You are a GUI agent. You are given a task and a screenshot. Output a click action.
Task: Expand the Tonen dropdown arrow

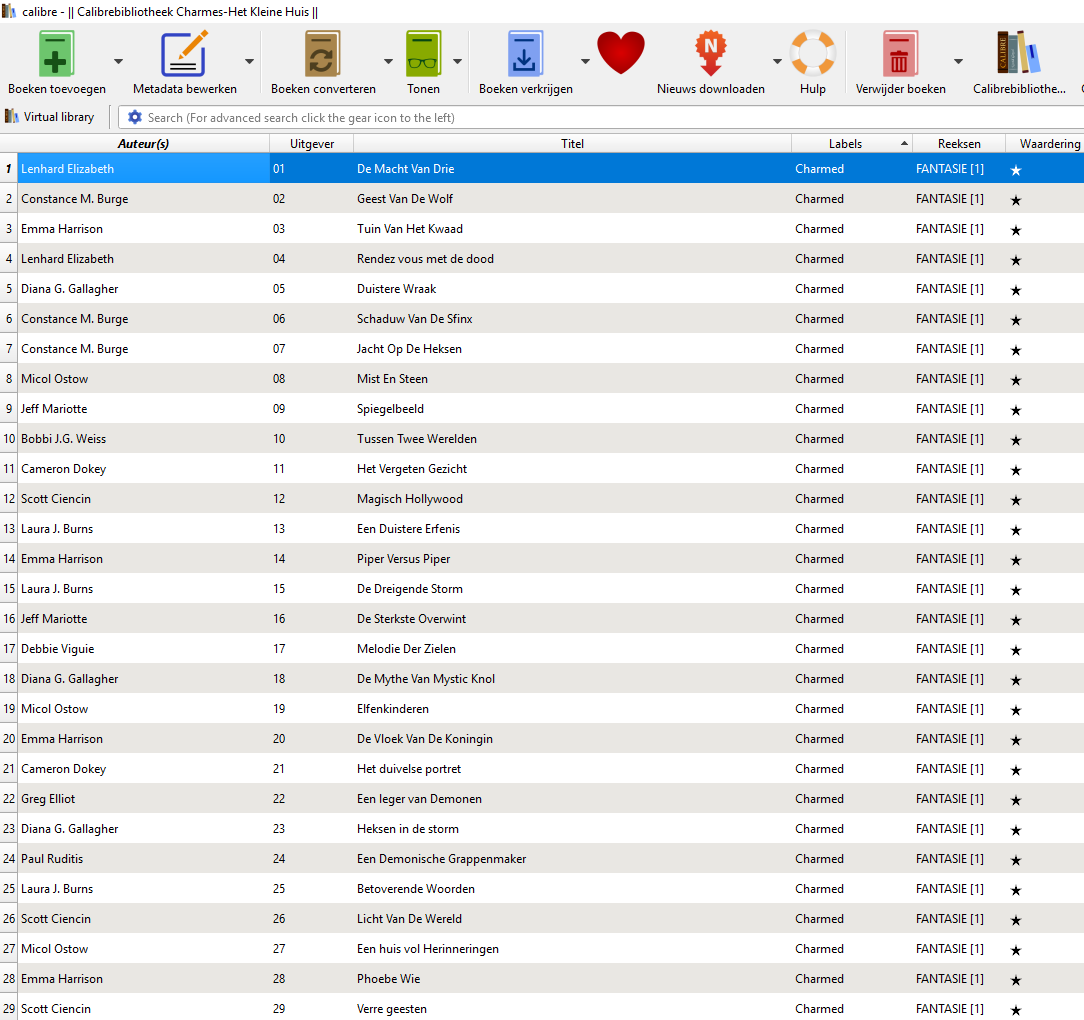pyautogui.click(x=457, y=62)
